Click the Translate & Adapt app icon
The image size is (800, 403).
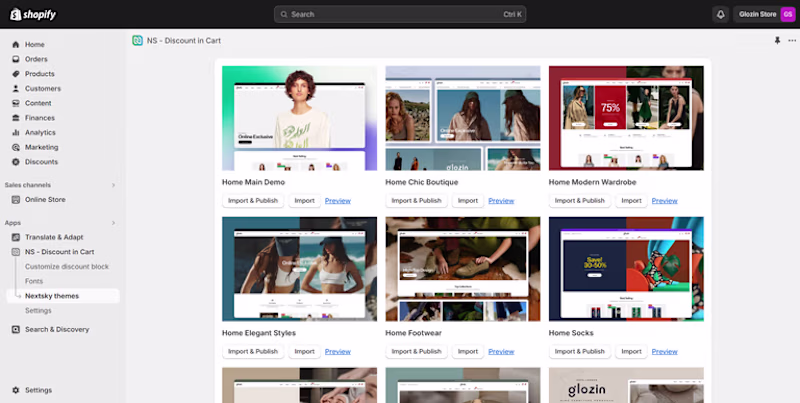tap(16, 237)
